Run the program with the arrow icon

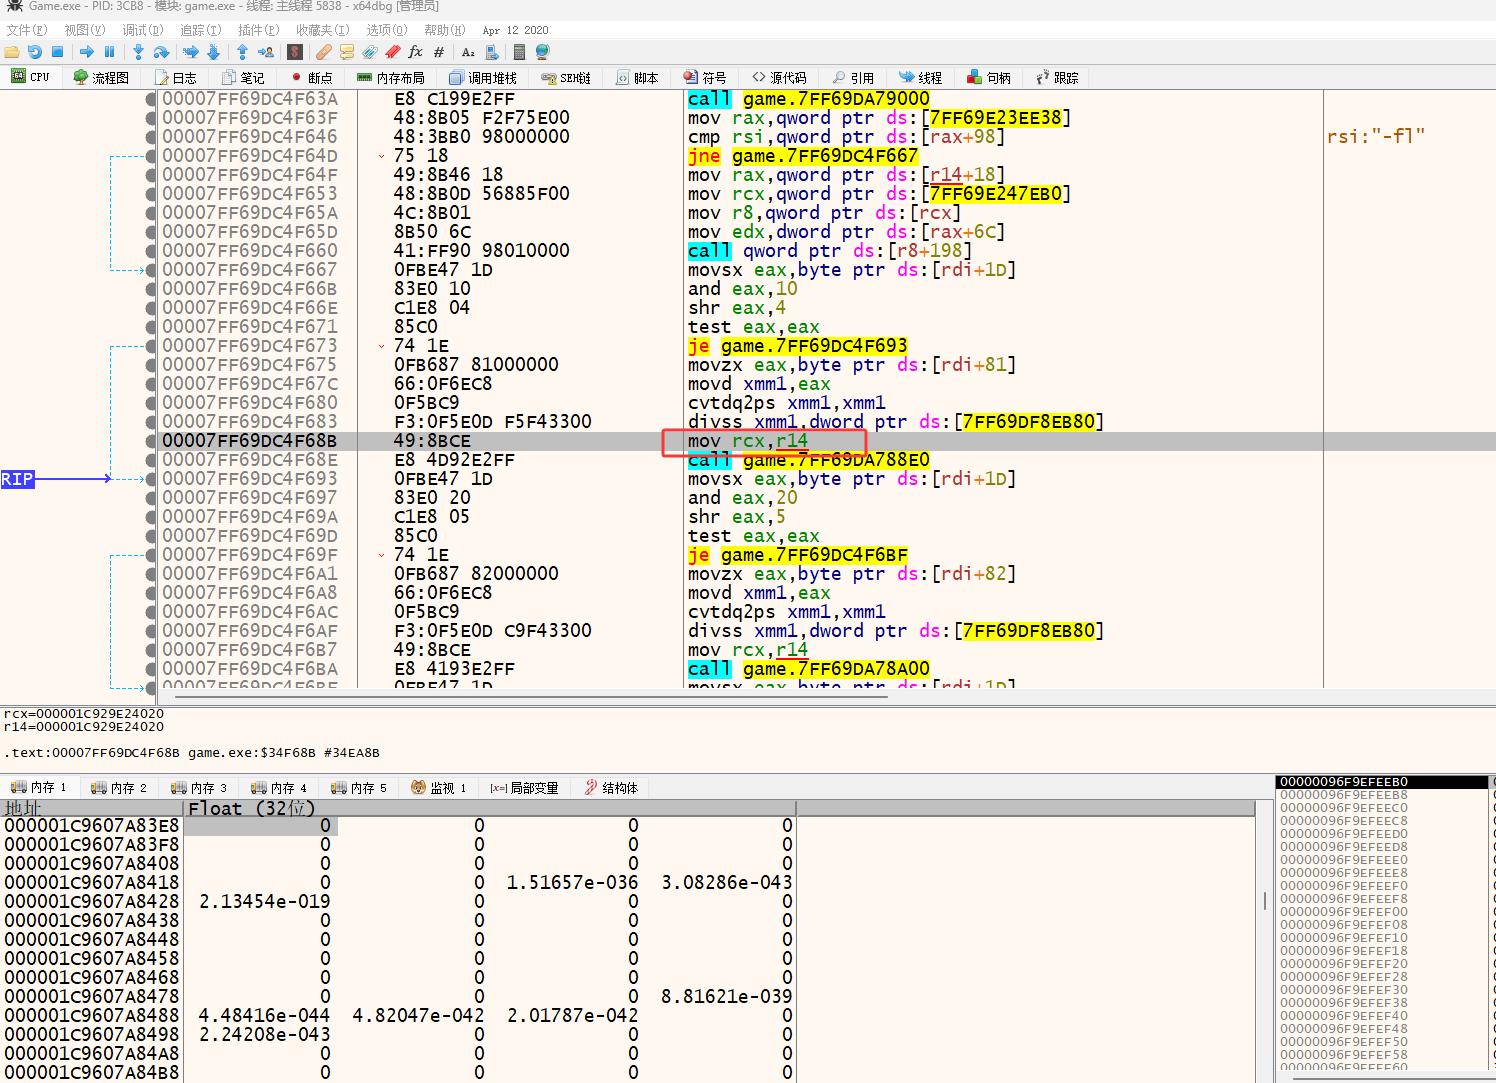tap(87, 52)
